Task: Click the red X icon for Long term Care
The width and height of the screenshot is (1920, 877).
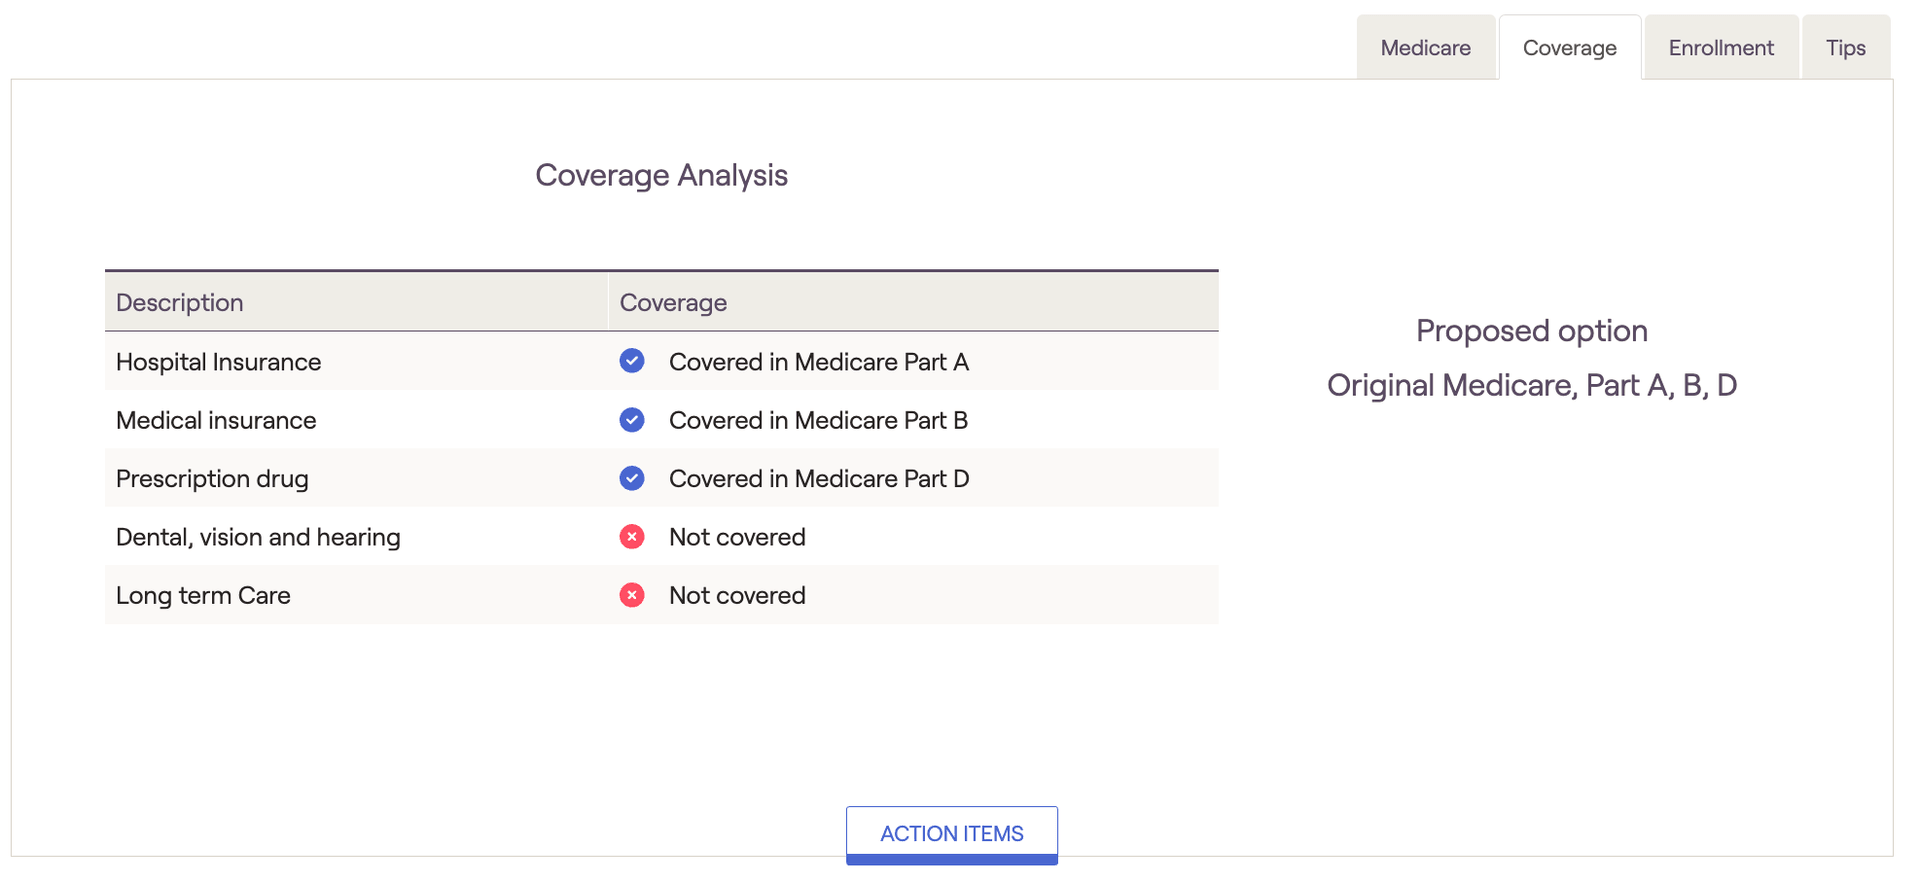Action: (x=632, y=595)
